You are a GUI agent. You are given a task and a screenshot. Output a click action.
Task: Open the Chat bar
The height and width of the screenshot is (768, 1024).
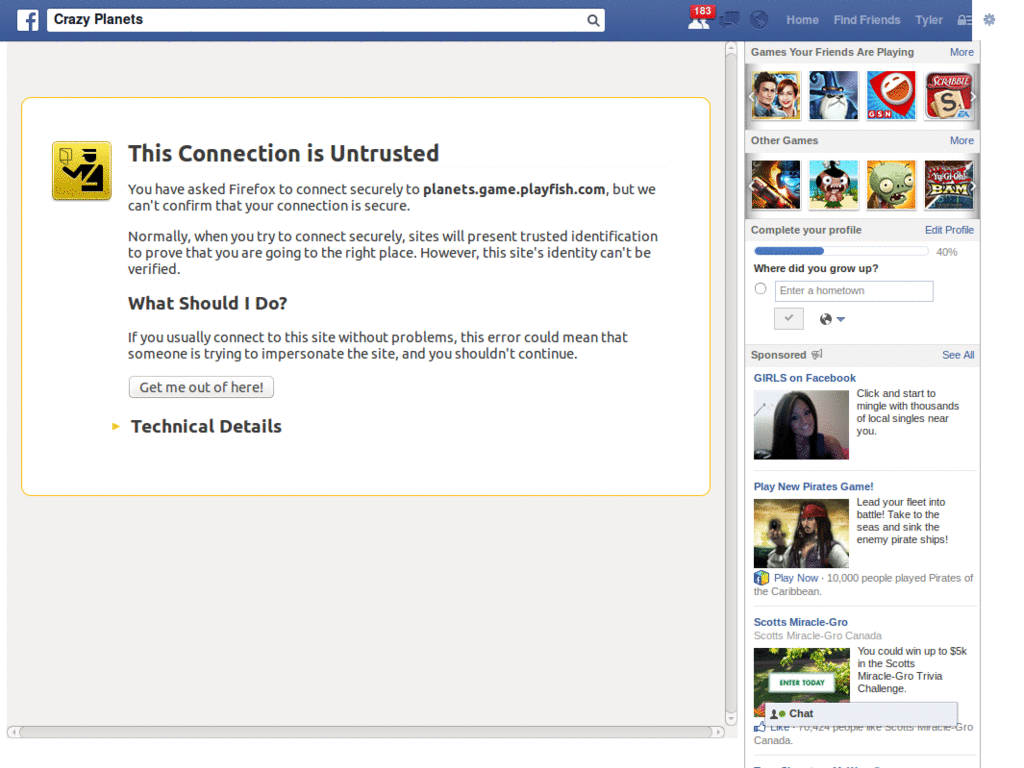pyautogui.click(x=861, y=714)
